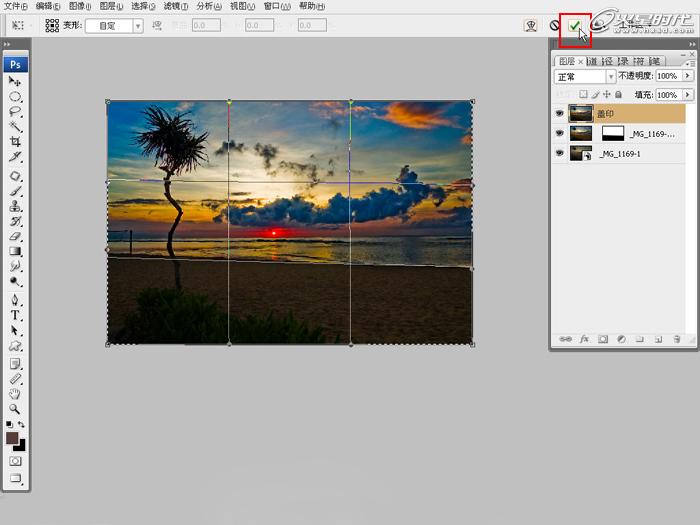Open the Layer menu

111,6
